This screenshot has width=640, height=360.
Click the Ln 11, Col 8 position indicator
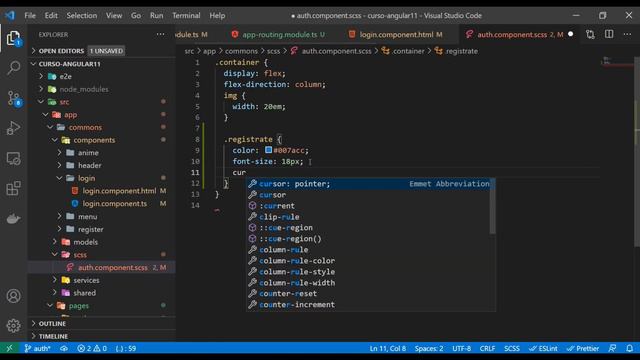(x=388, y=348)
